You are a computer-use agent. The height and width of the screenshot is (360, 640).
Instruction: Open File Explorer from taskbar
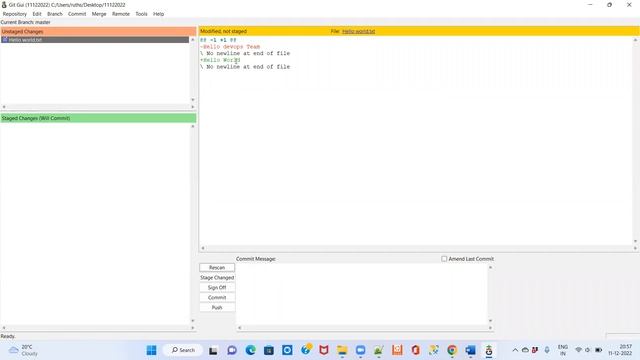(x=342, y=350)
